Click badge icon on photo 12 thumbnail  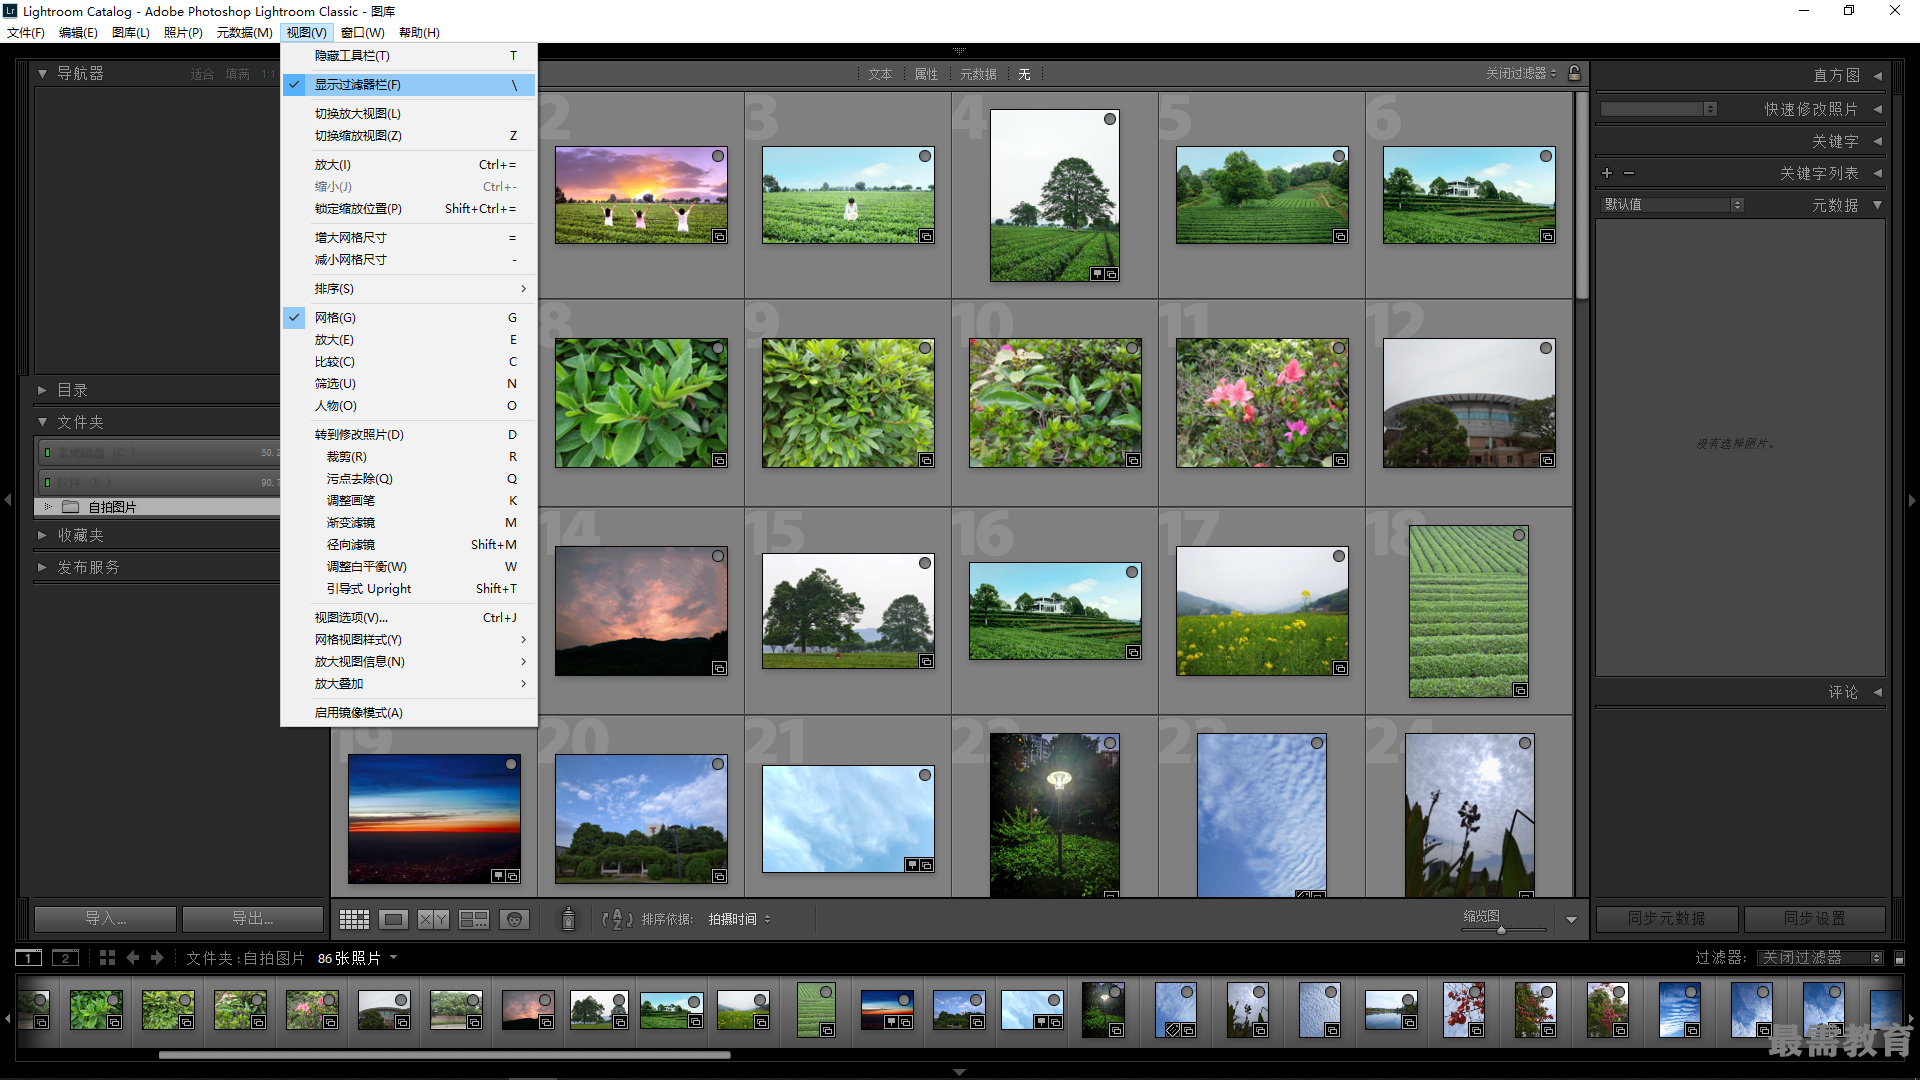click(x=1547, y=461)
